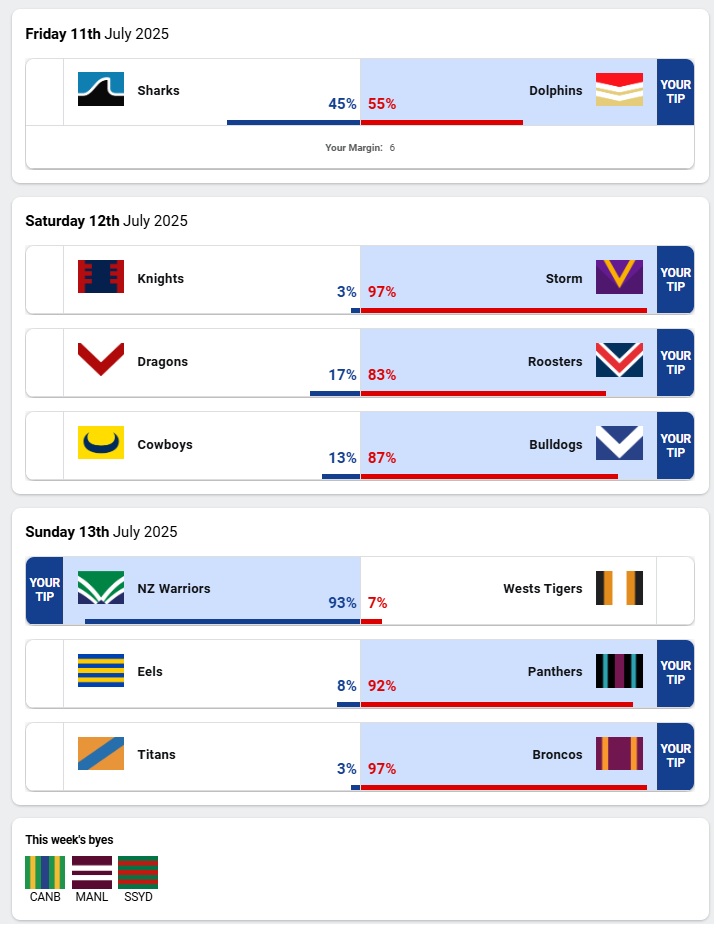Click the Storm team logo

tap(619, 277)
